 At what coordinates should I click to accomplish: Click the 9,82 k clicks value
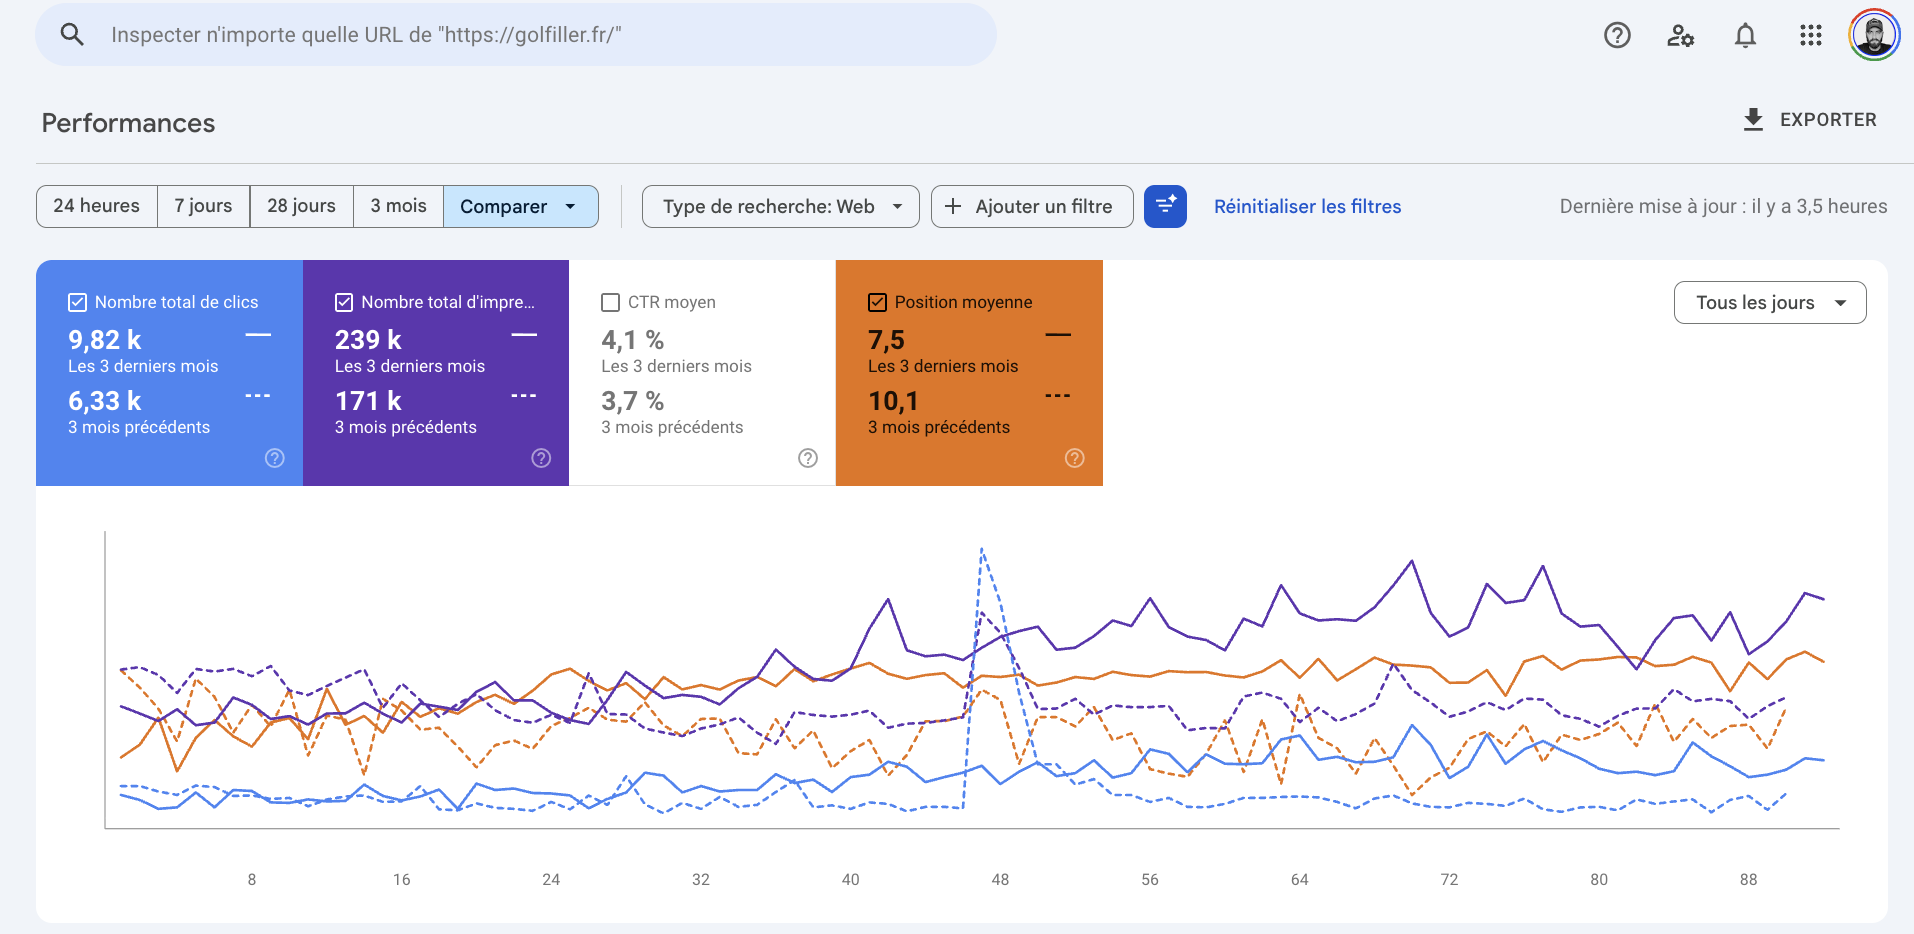tap(105, 340)
